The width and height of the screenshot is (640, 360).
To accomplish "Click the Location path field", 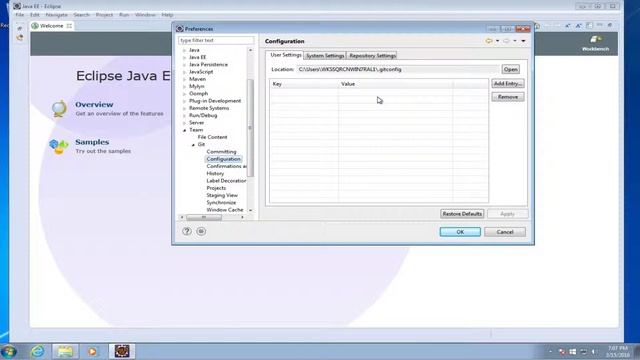I will tap(398, 69).
